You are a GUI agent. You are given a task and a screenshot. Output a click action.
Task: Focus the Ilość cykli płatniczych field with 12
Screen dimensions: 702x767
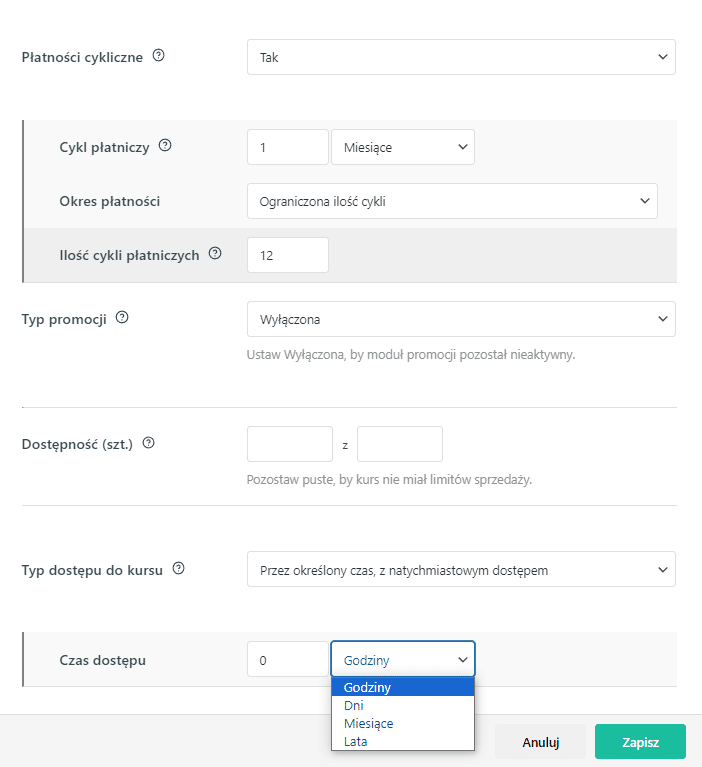point(288,255)
